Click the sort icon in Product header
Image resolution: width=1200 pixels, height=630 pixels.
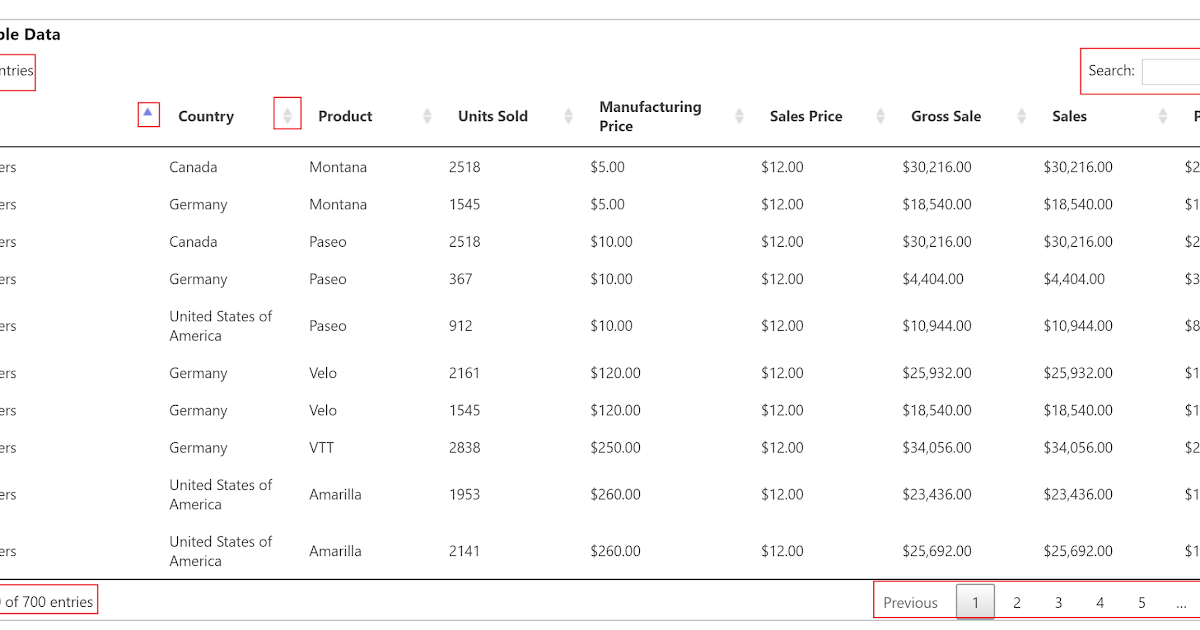coord(427,116)
